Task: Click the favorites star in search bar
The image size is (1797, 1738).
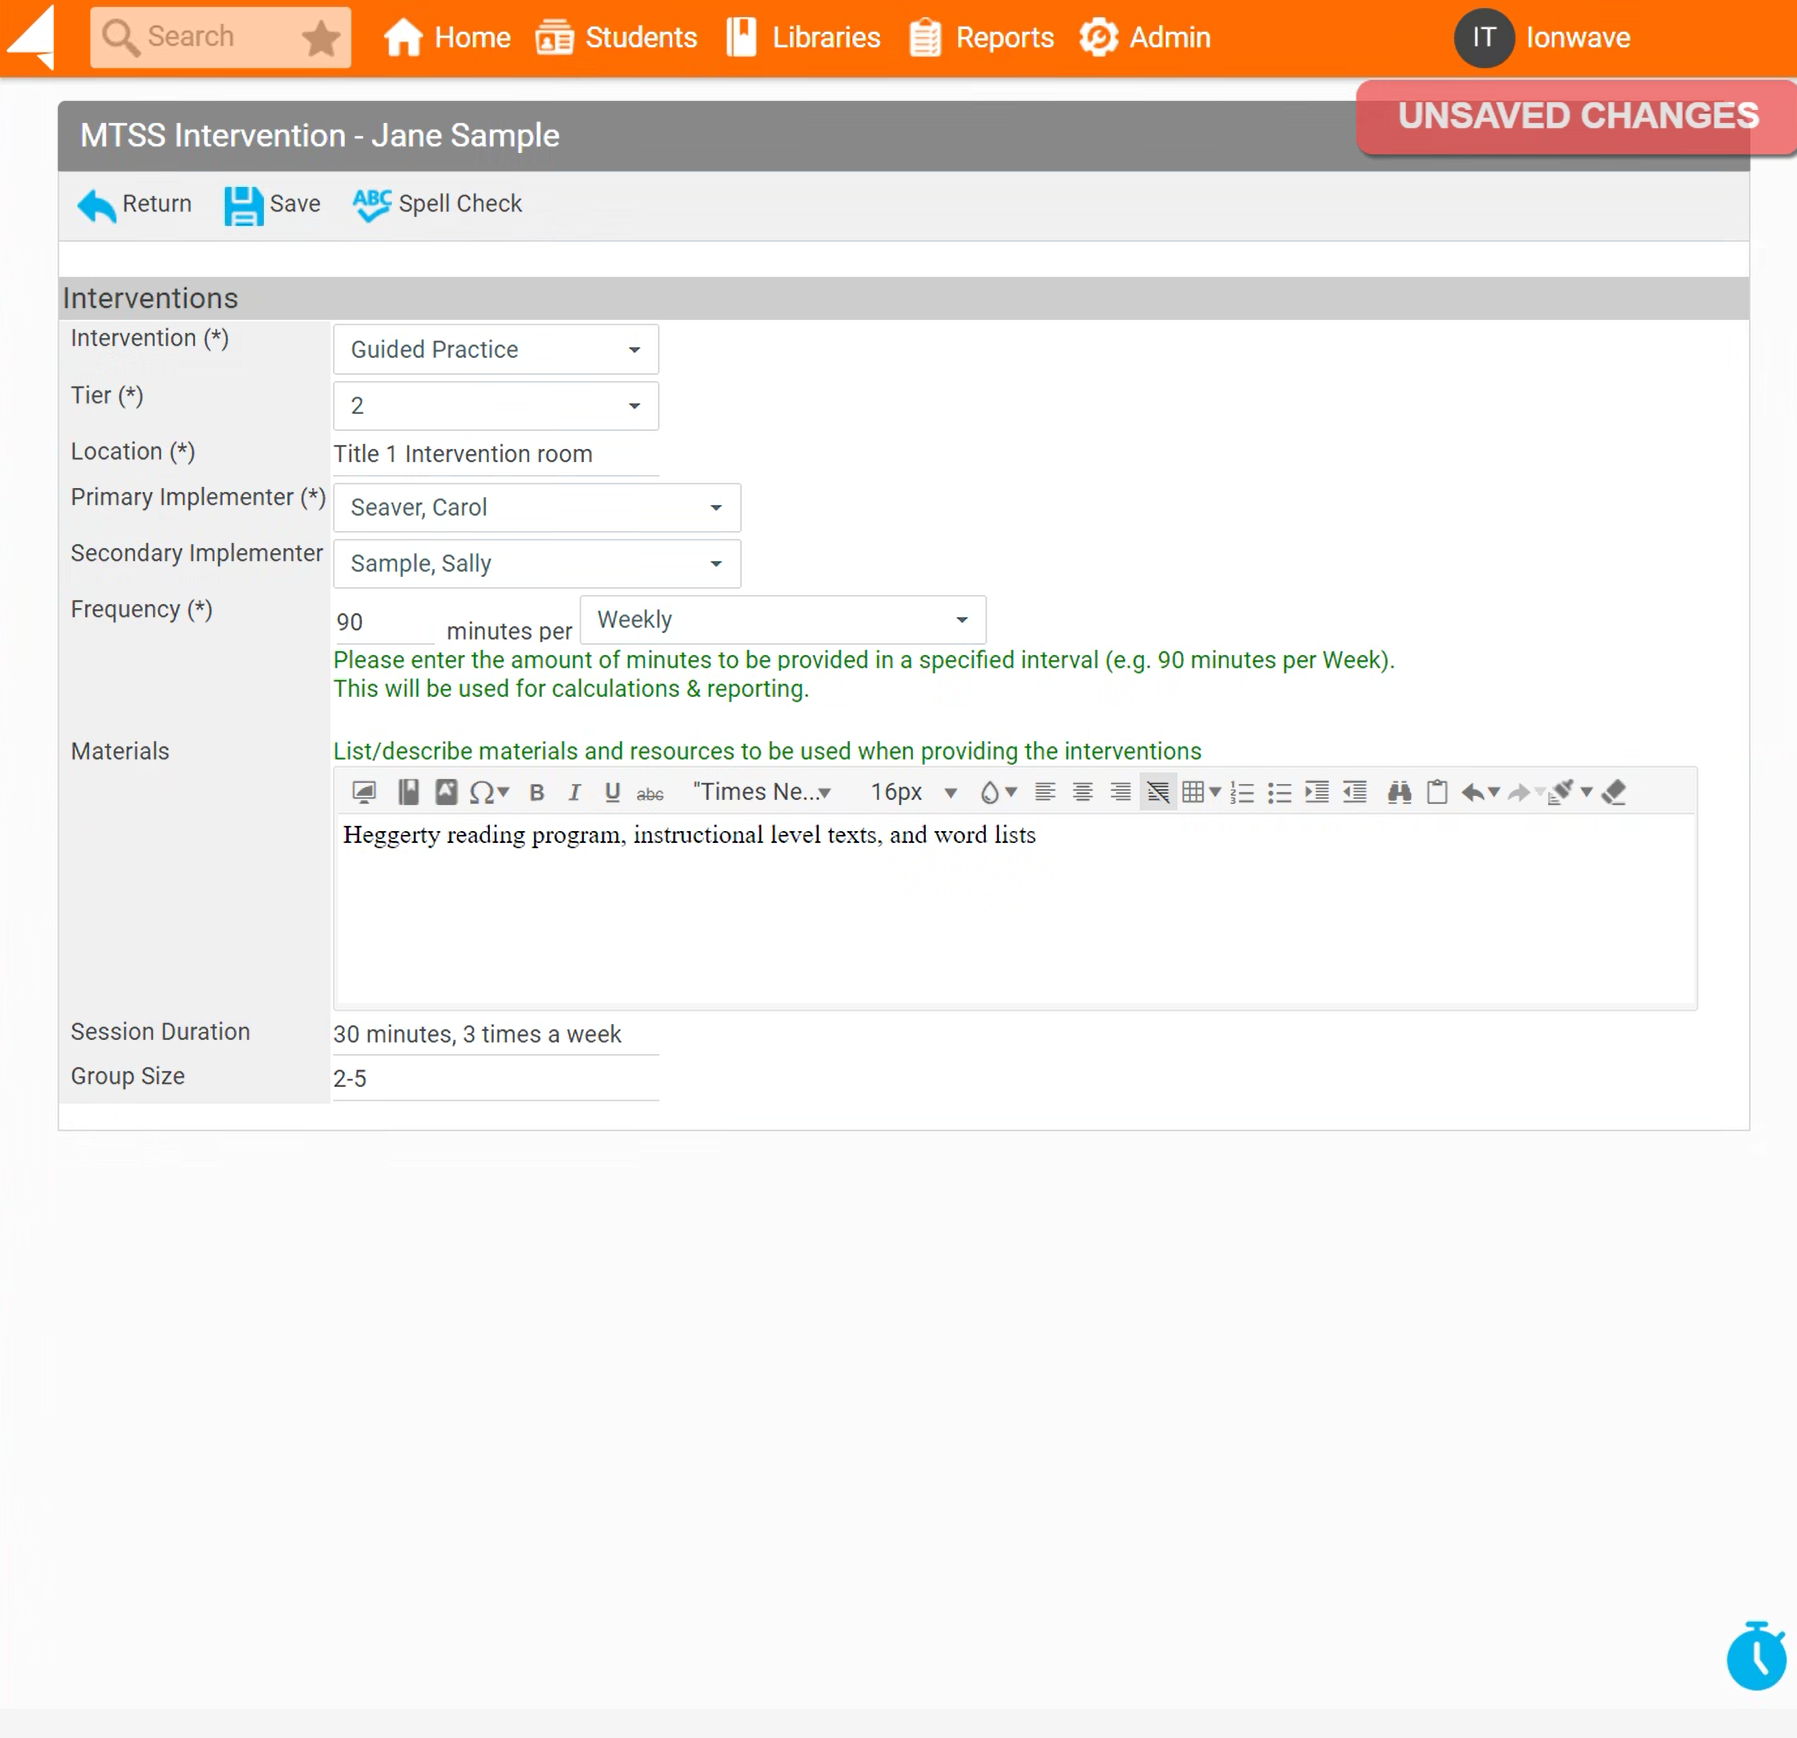Action: [x=320, y=39]
